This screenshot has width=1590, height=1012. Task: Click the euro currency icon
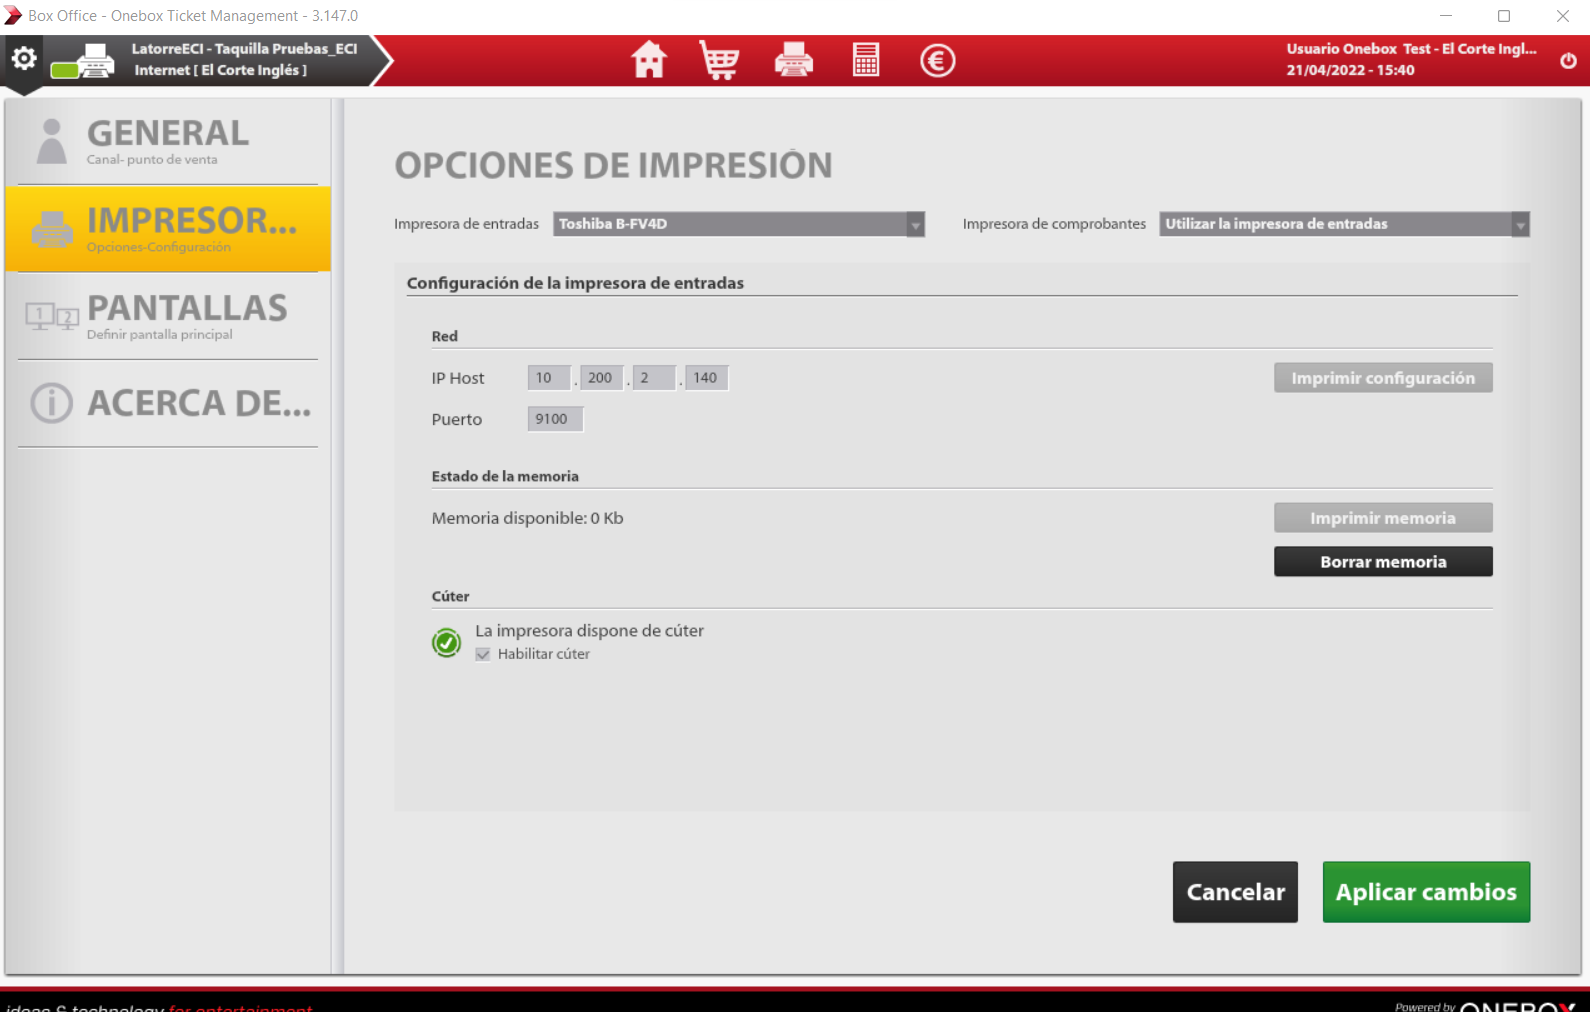tap(937, 60)
